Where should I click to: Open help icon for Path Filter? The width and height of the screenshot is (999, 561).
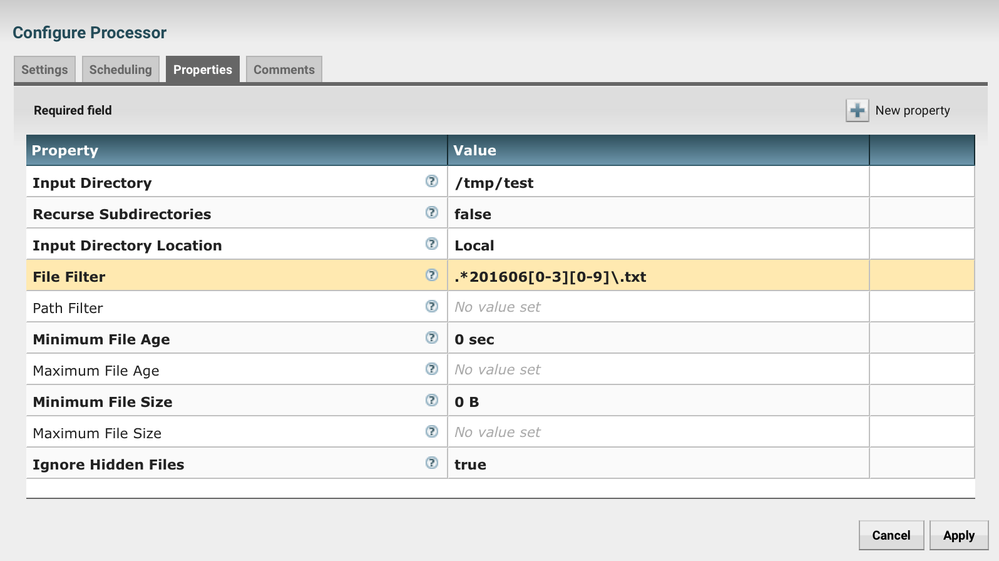point(431,306)
